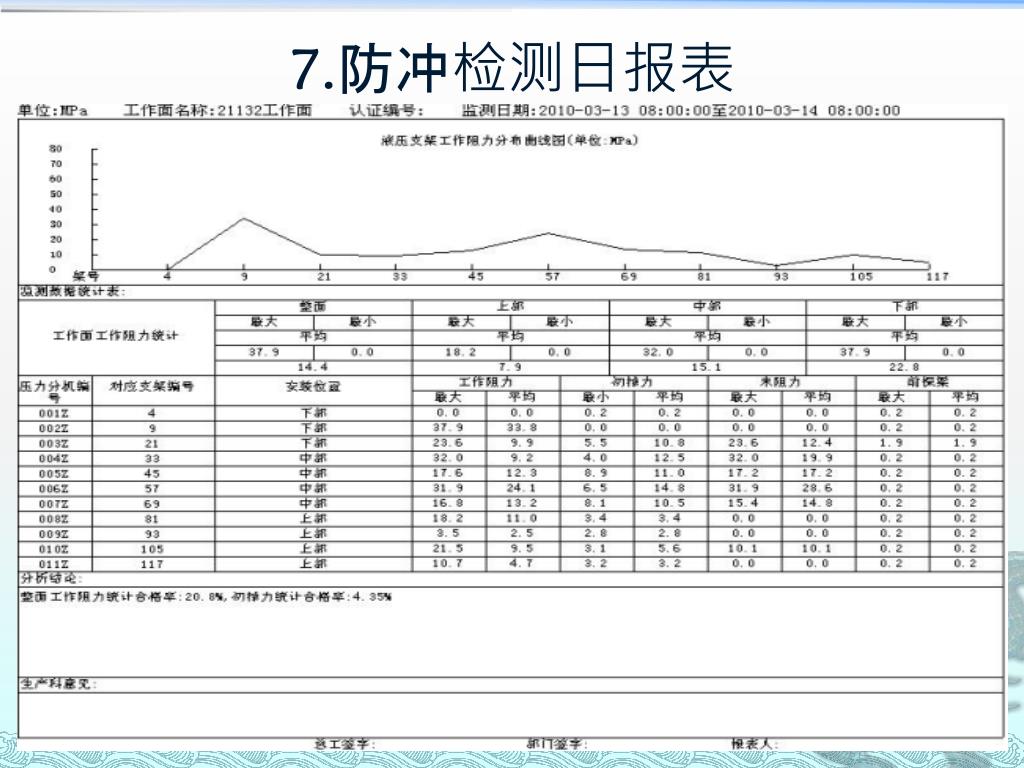Select the 中部 statistics column header
Screen dimensions: 1024x768
click(x=707, y=306)
